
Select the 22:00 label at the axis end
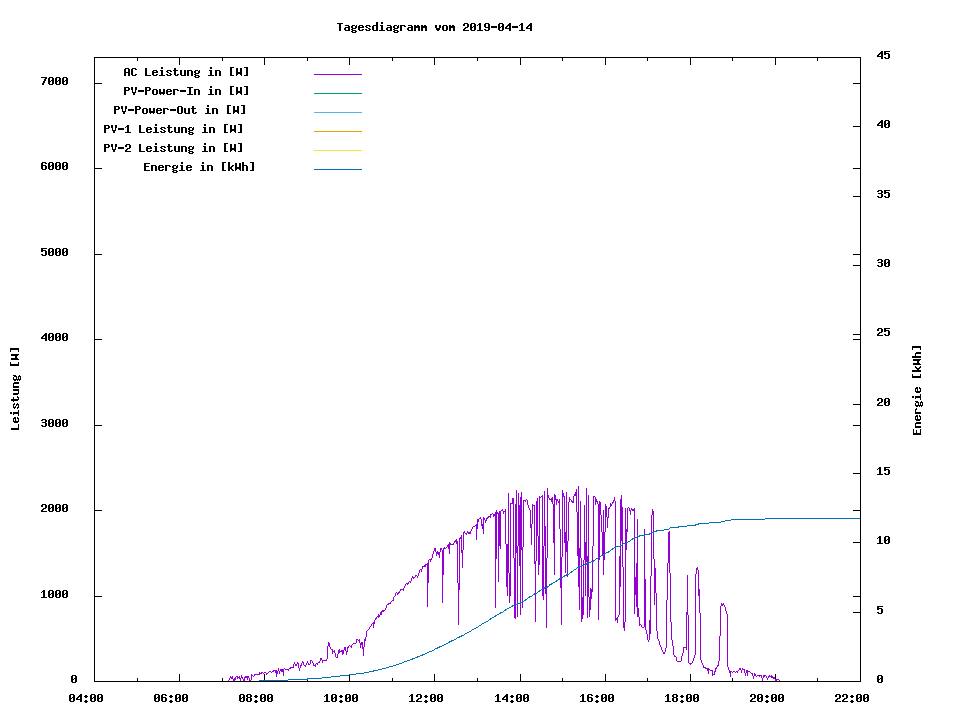click(852, 698)
